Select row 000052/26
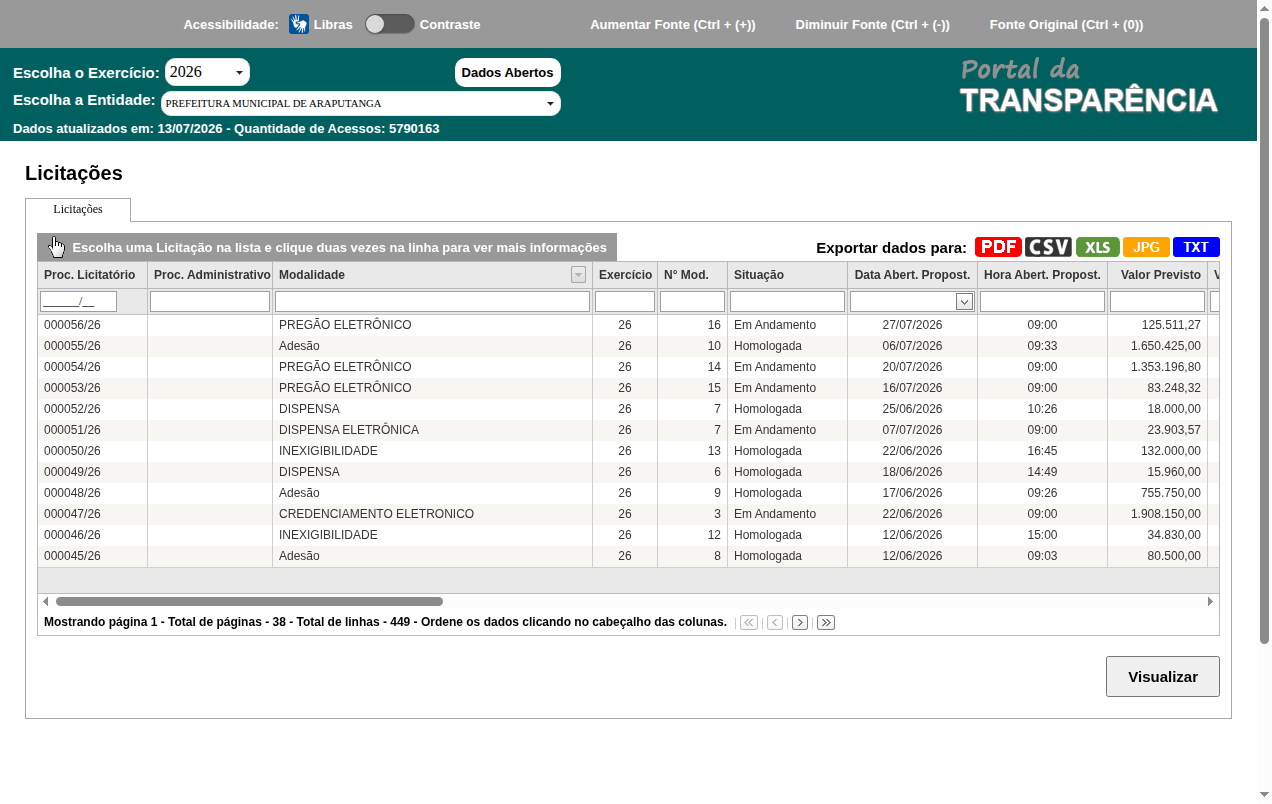The height and width of the screenshot is (804, 1272). 628,409
